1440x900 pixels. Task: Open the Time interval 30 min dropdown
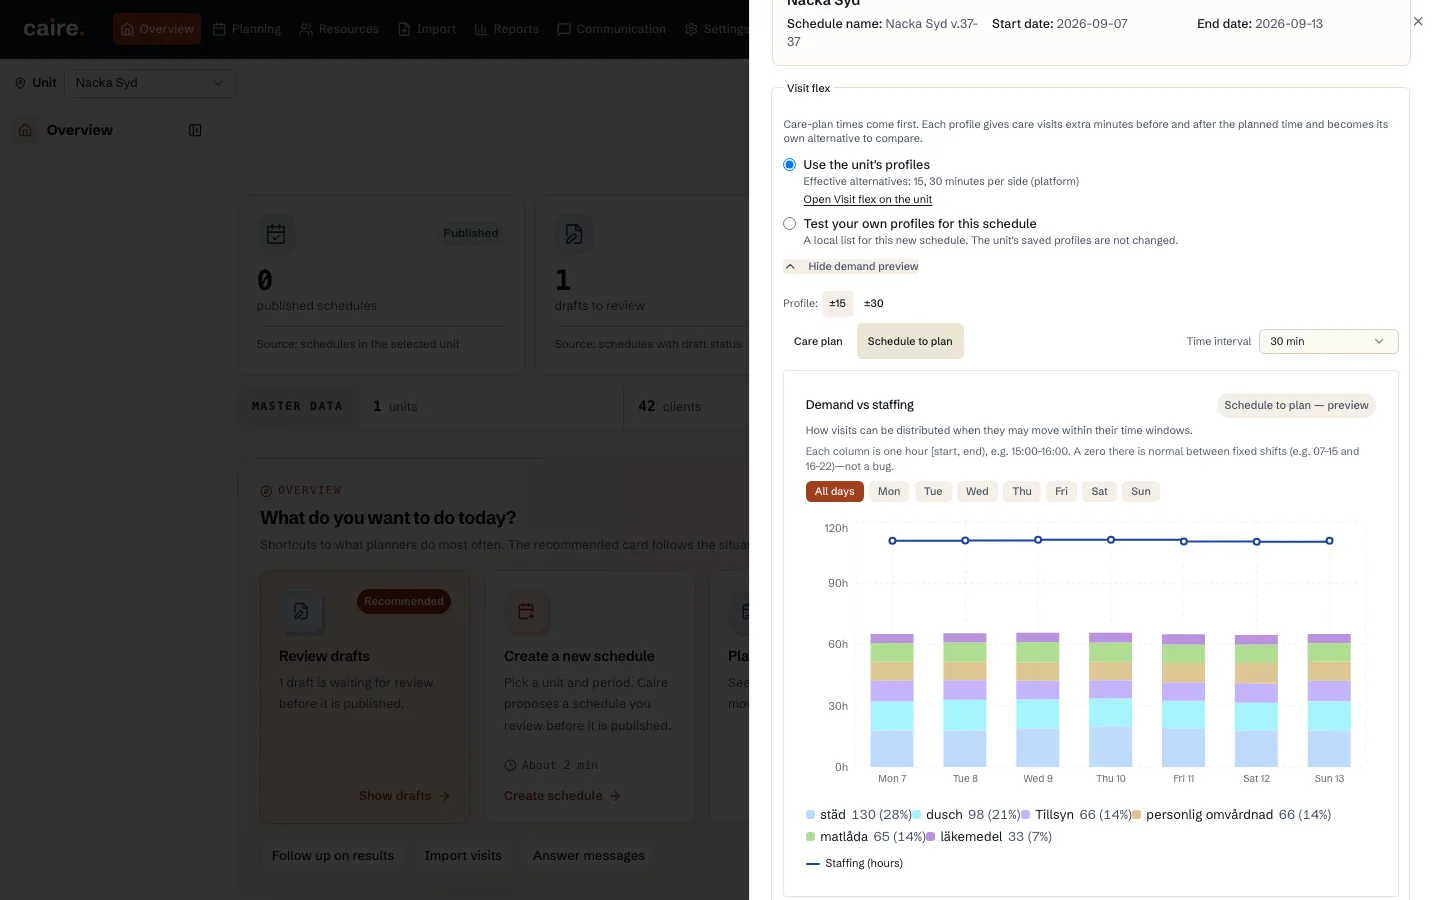[x=1328, y=341]
